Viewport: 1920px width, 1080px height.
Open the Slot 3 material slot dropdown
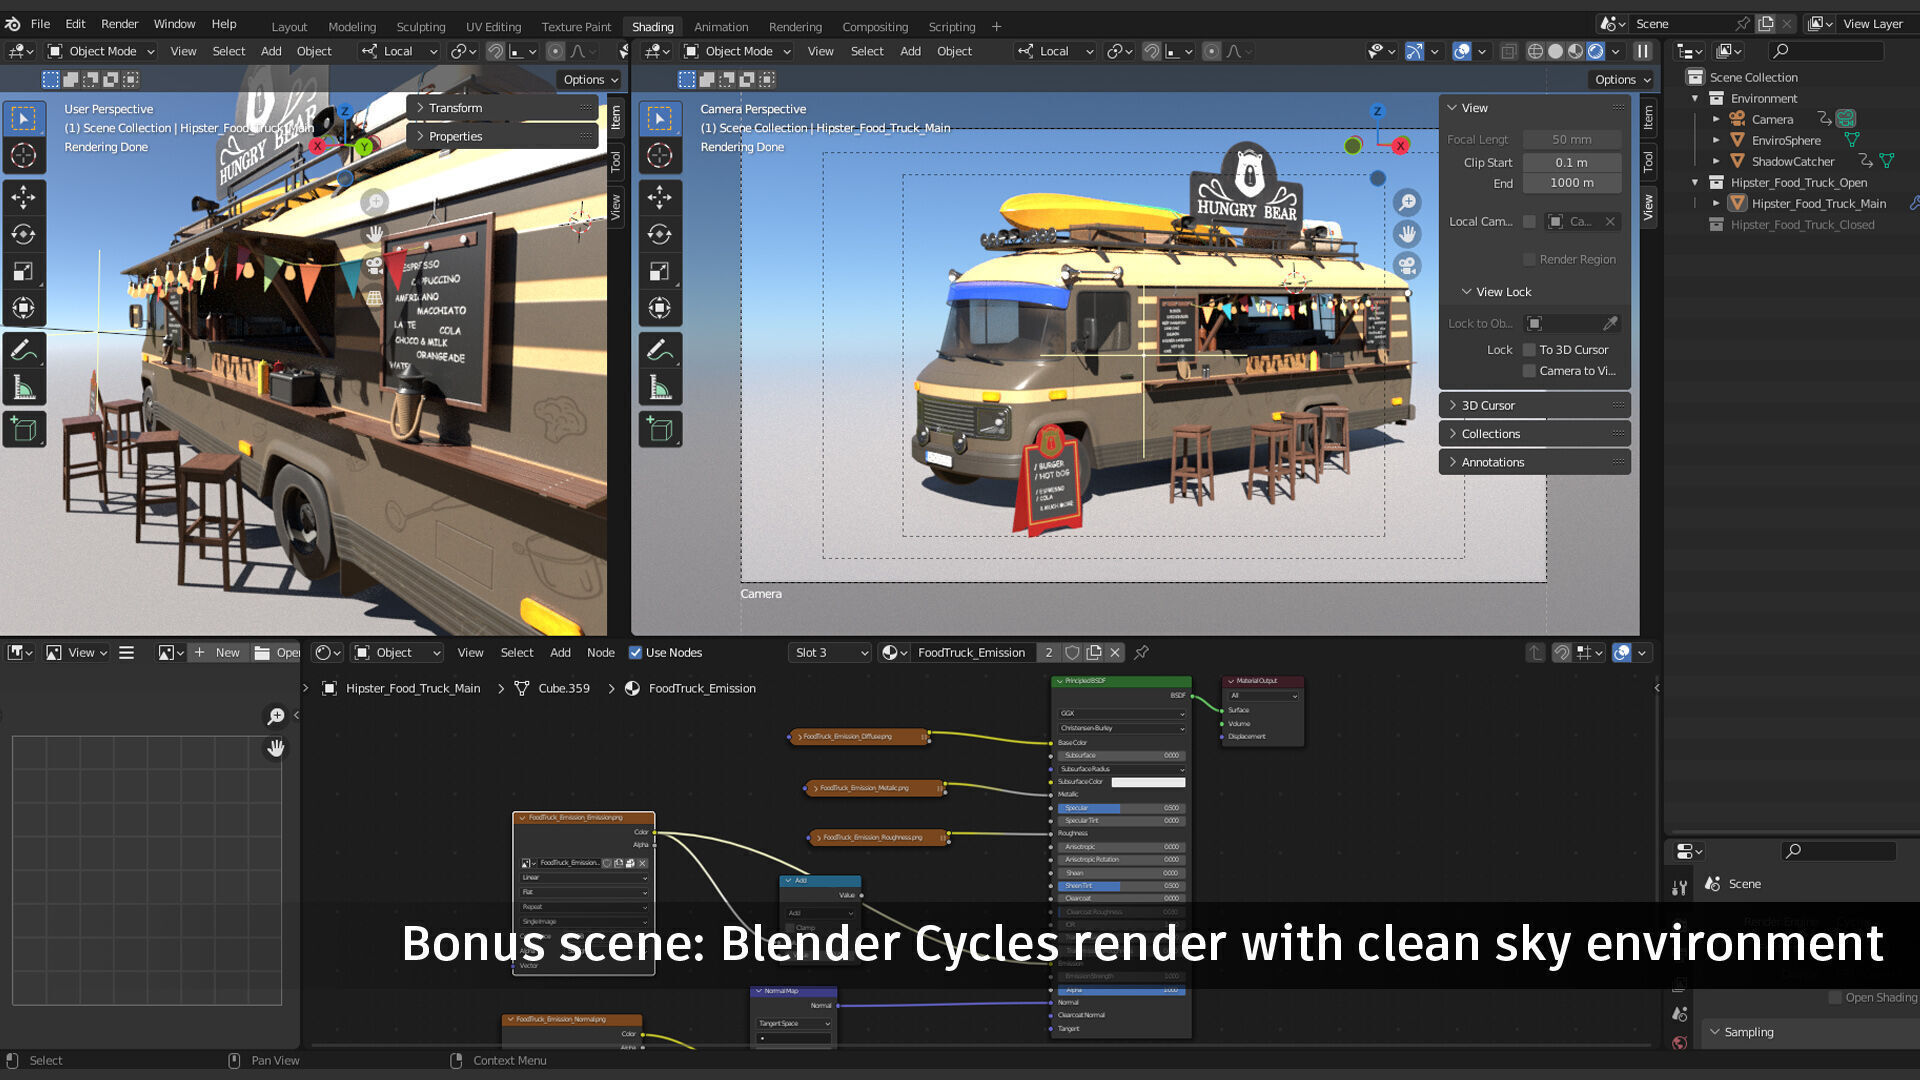(830, 653)
